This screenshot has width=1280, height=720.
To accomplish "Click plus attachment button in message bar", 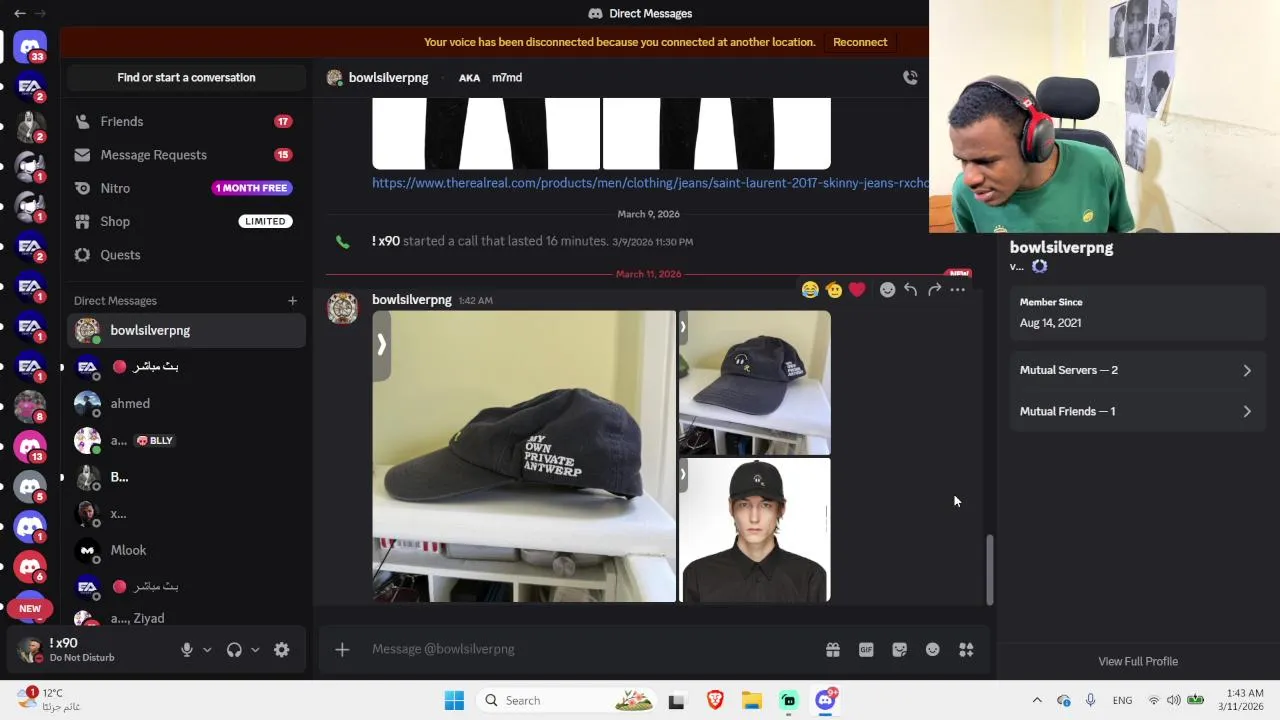I will point(342,649).
